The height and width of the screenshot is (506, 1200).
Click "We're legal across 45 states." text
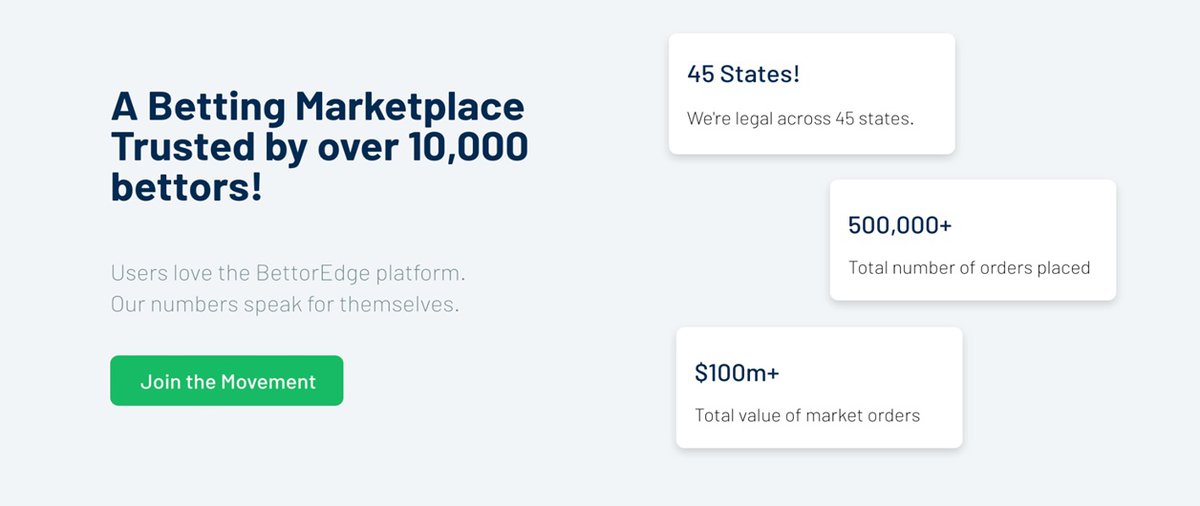[x=800, y=118]
